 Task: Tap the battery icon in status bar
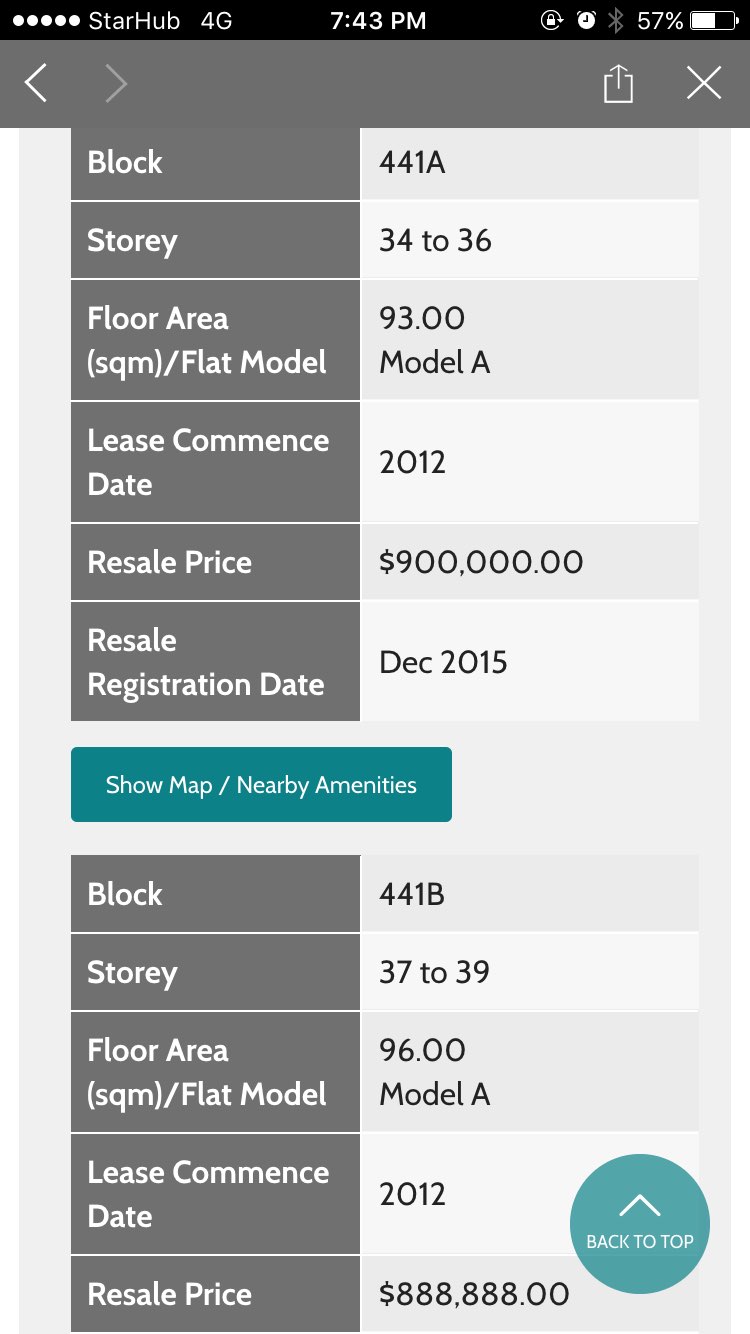coord(714,20)
